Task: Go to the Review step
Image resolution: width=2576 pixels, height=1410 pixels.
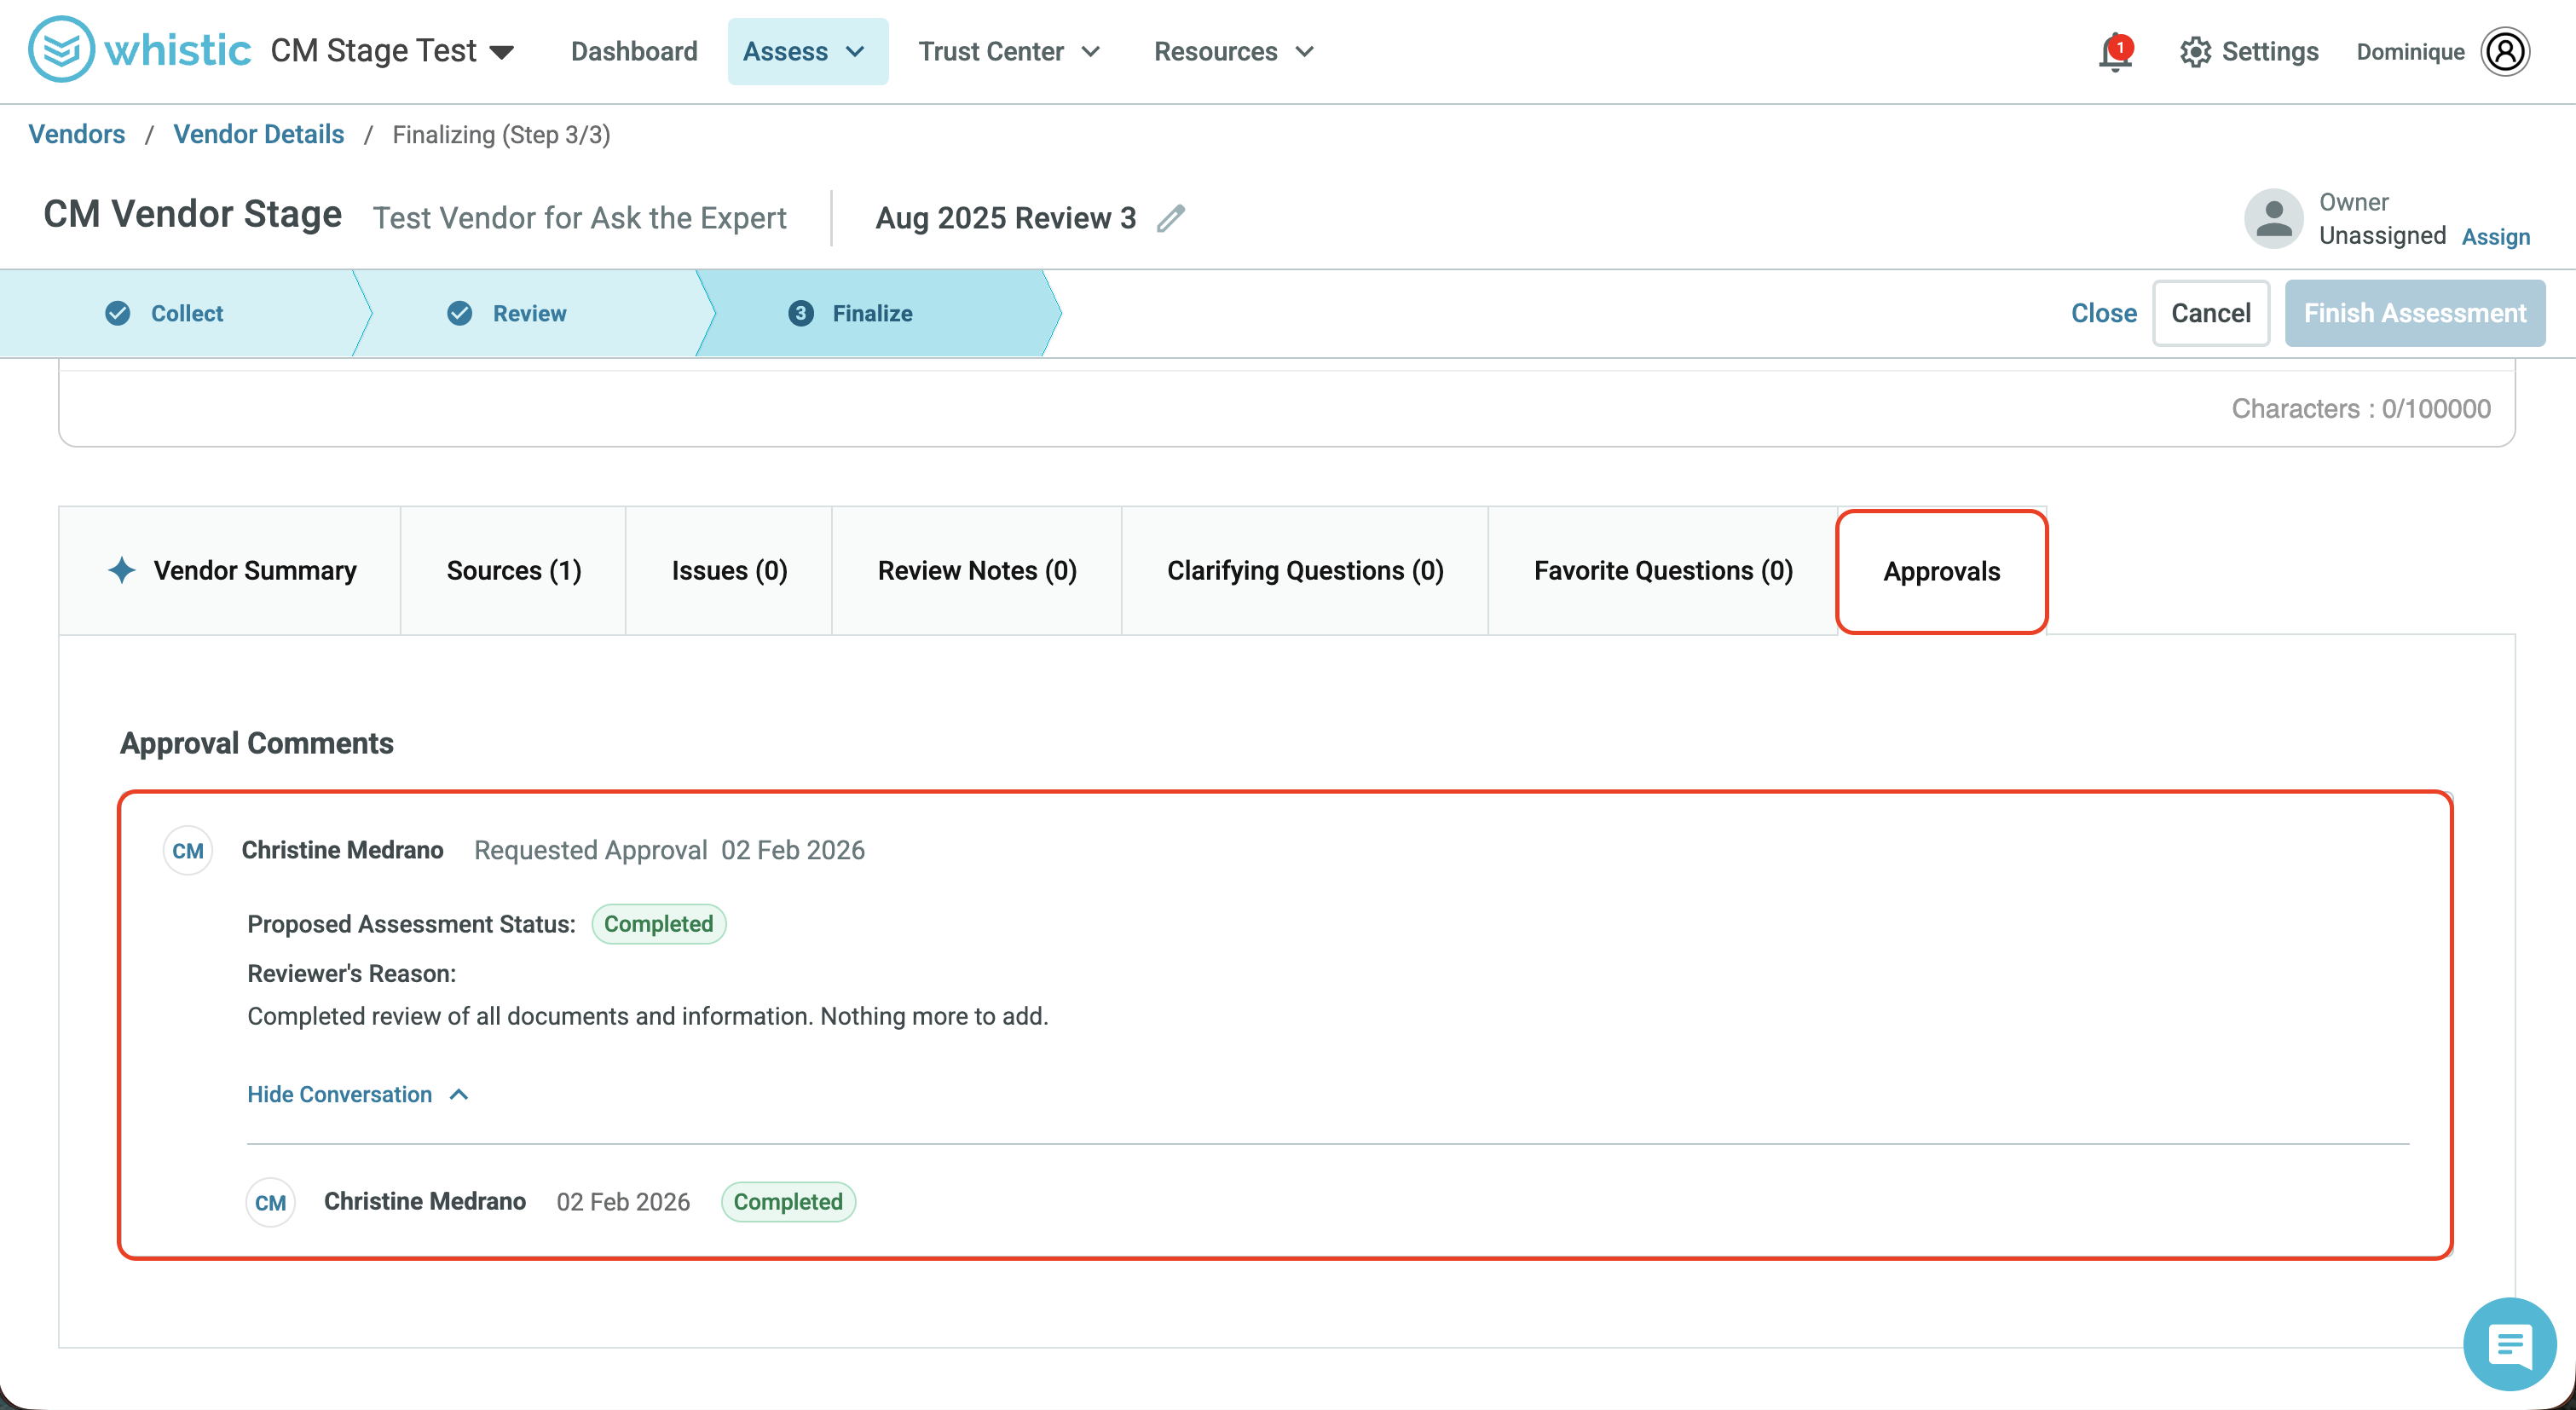Action: click(x=529, y=313)
